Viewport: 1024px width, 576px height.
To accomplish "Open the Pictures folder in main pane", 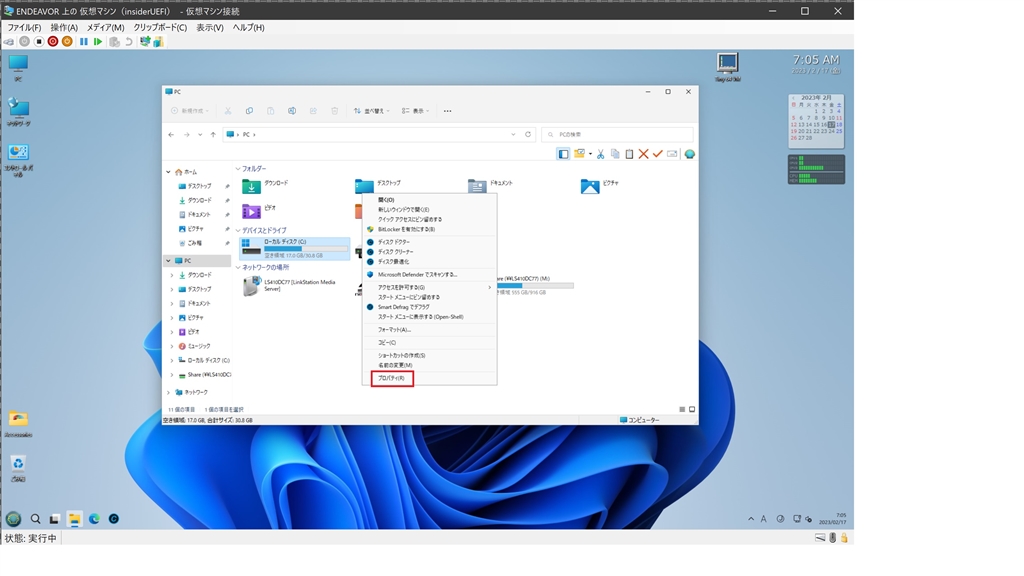I will (600, 187).
